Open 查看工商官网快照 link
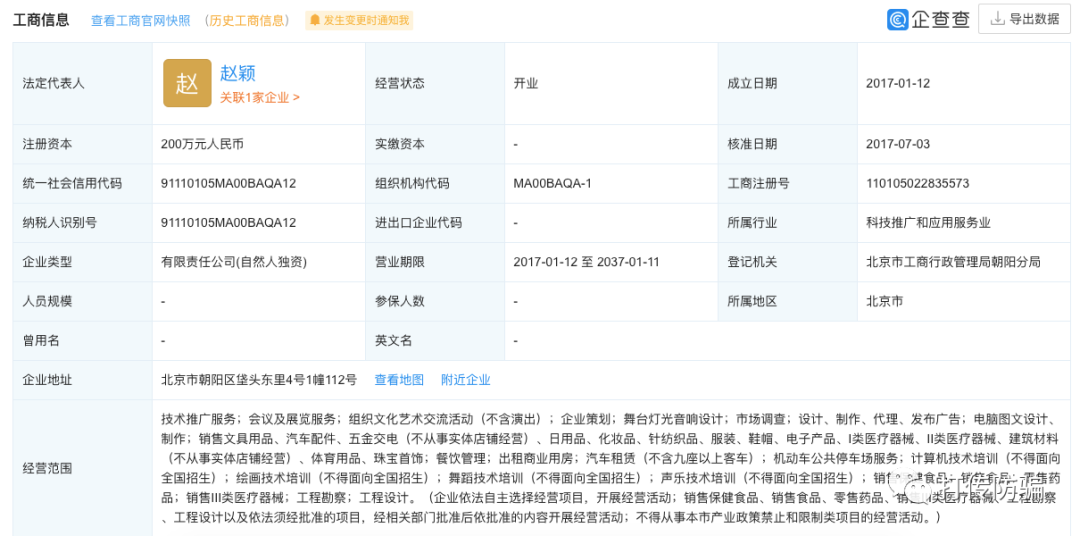The image size is (1080, 536). tap(141, 20)
